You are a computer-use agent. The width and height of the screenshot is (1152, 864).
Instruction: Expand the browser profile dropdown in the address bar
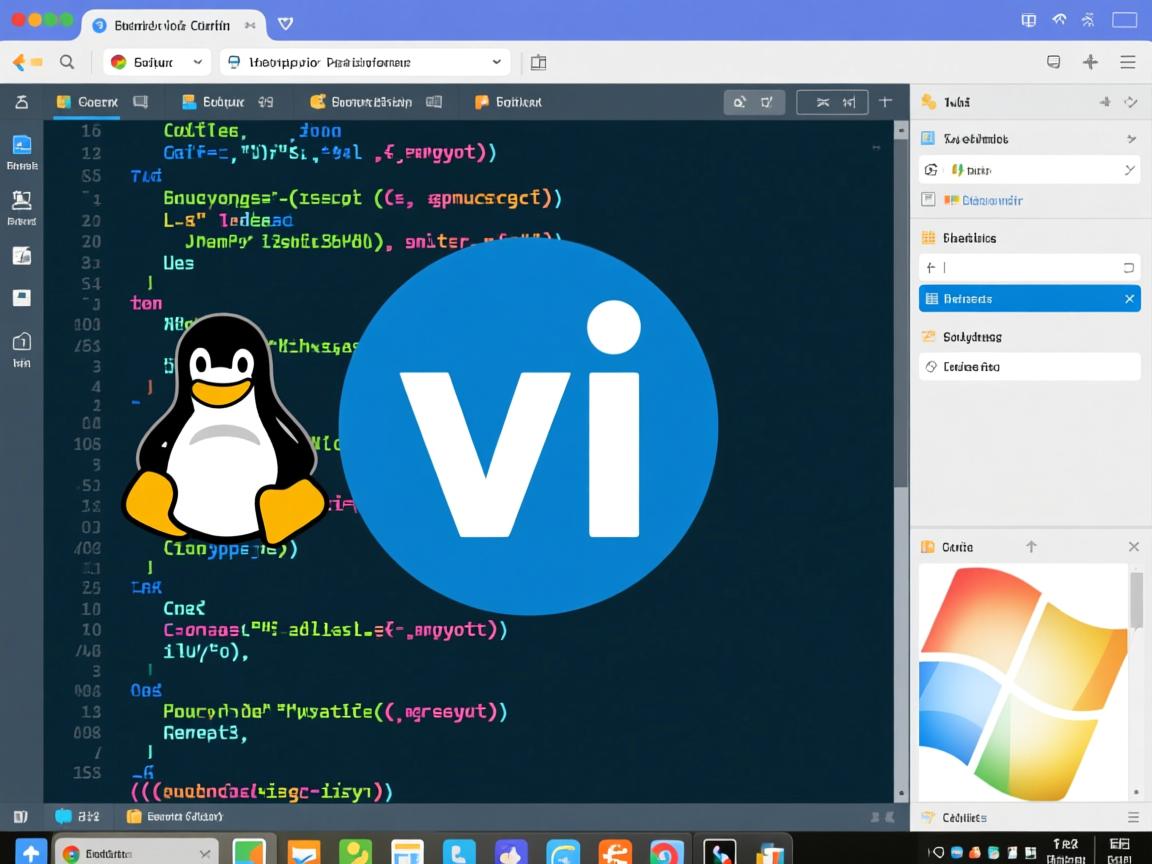[197, 62]
